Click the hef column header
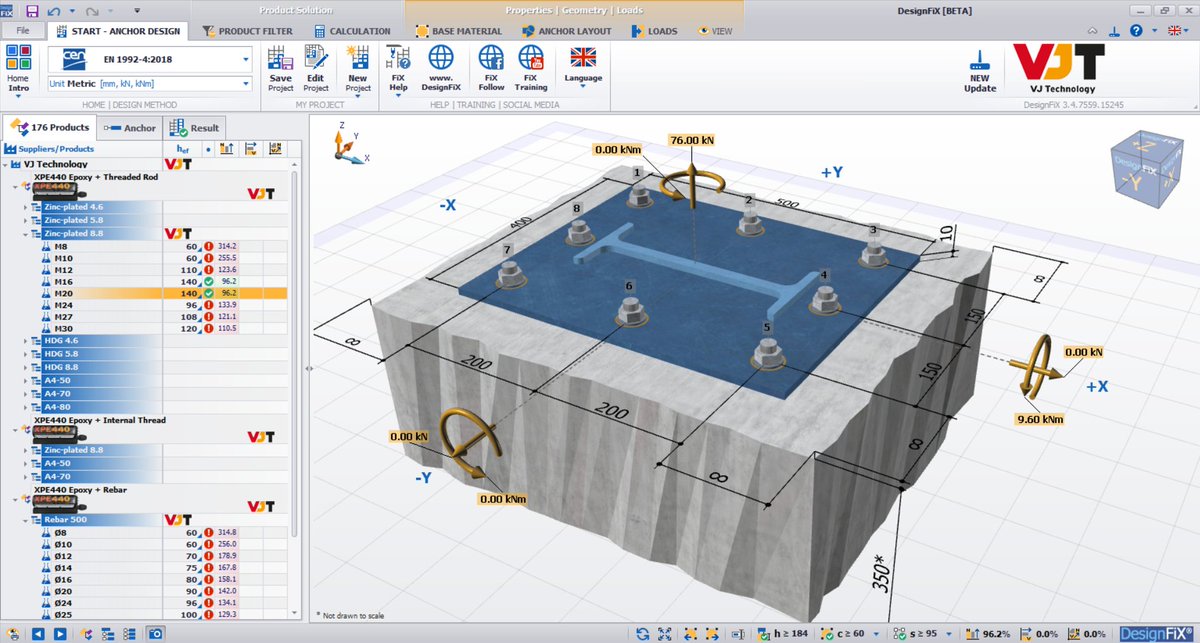 click(183, 149)
